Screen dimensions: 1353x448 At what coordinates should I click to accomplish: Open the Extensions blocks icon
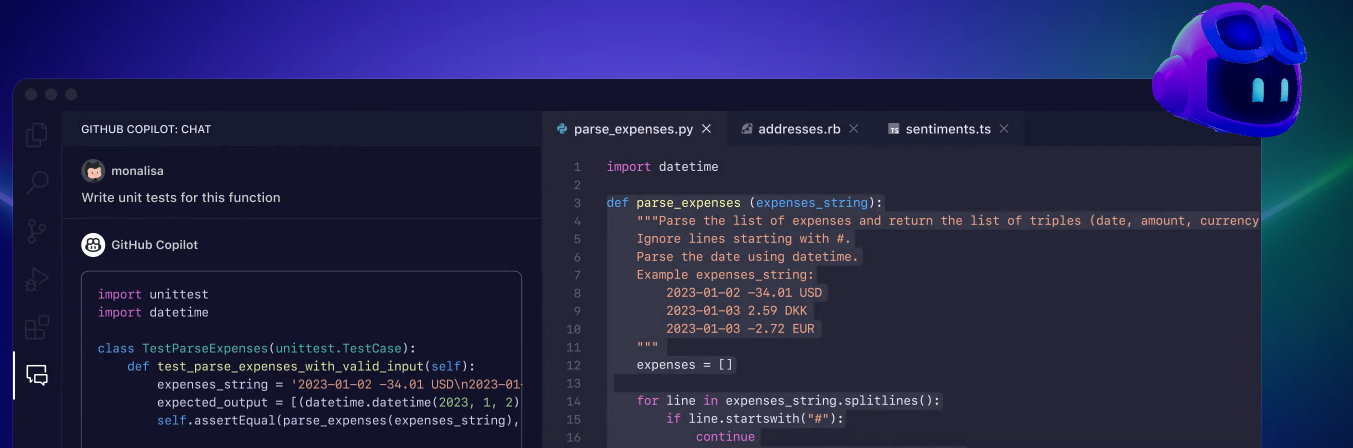(37, 327)
